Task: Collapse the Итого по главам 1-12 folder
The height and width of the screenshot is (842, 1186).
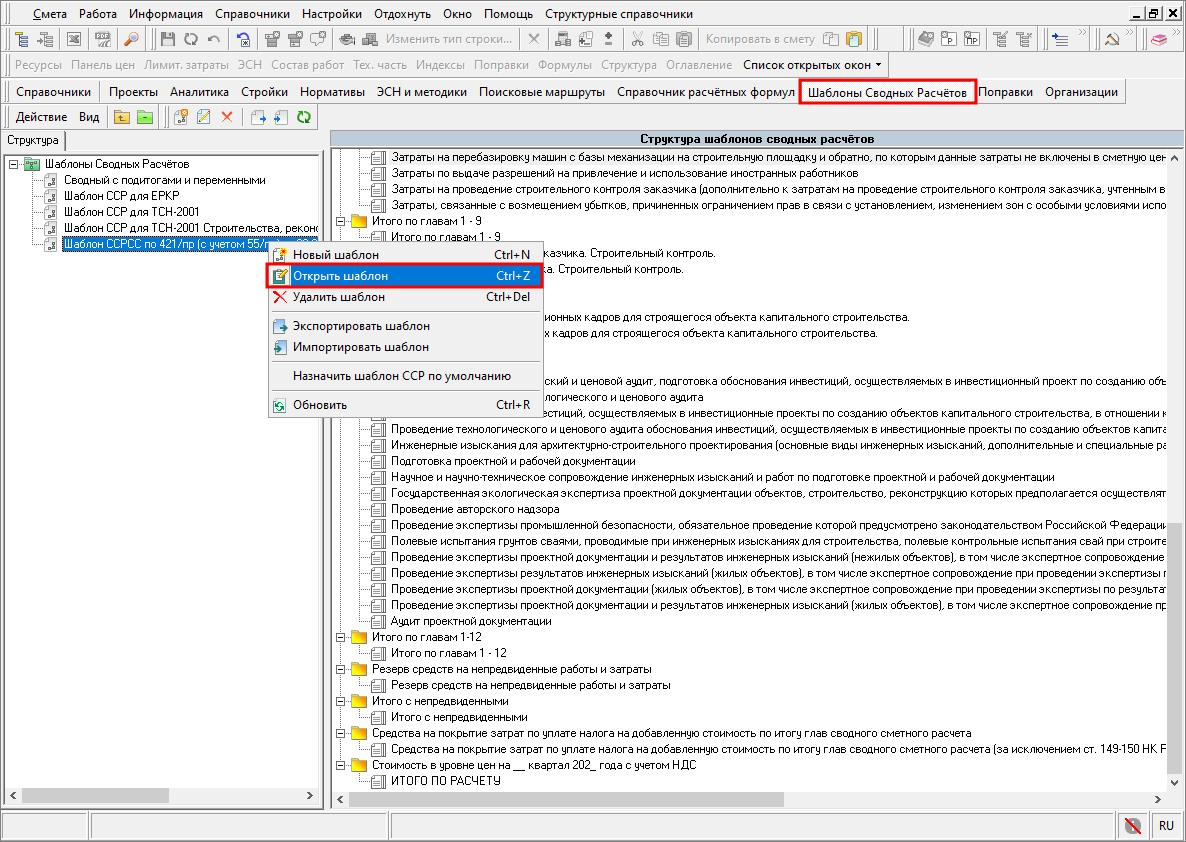Action: point(341,637)
